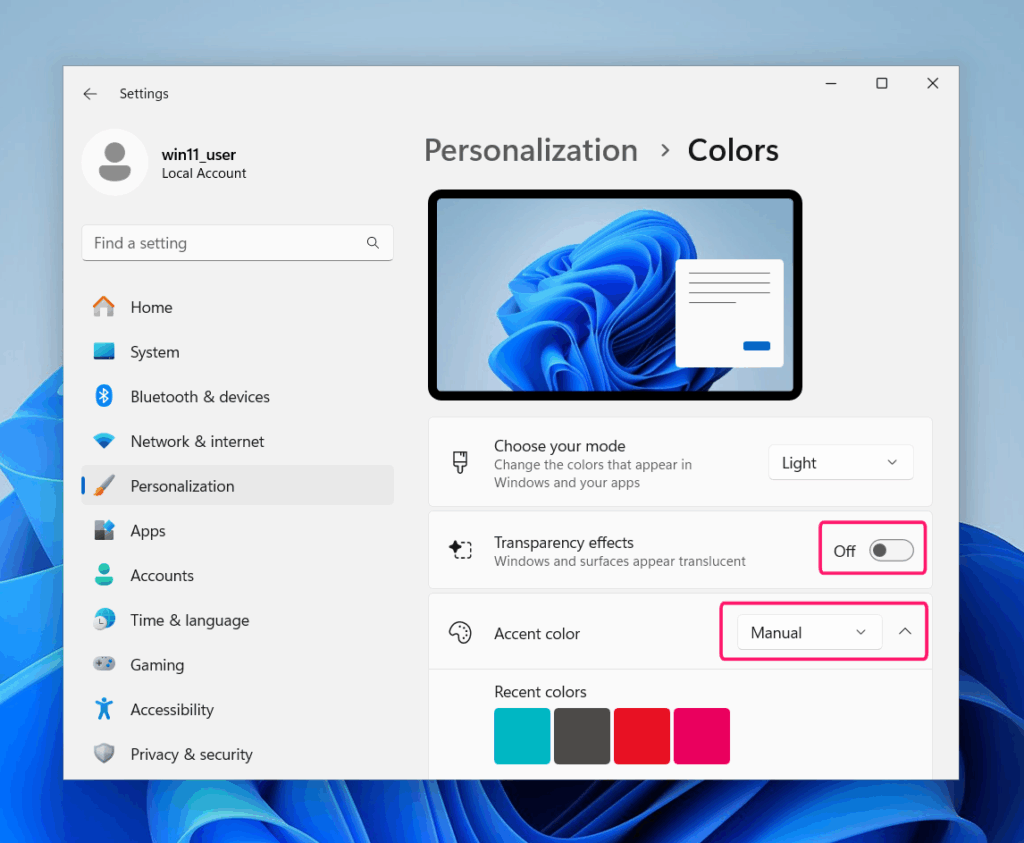
Task: Click the brush icon beside Choose your mode
Action: (460, 462)
